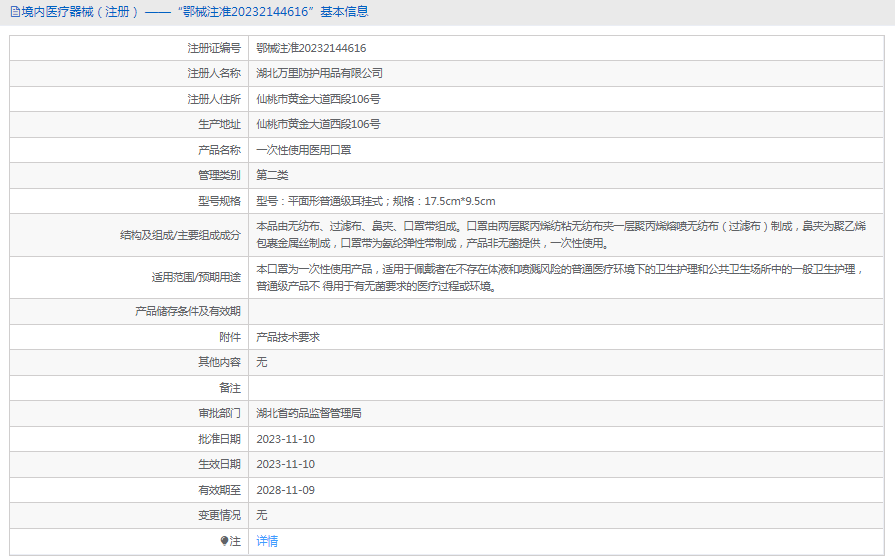Click registrant name 湖北万里防护用品有限公司

(x=320, y=74)
